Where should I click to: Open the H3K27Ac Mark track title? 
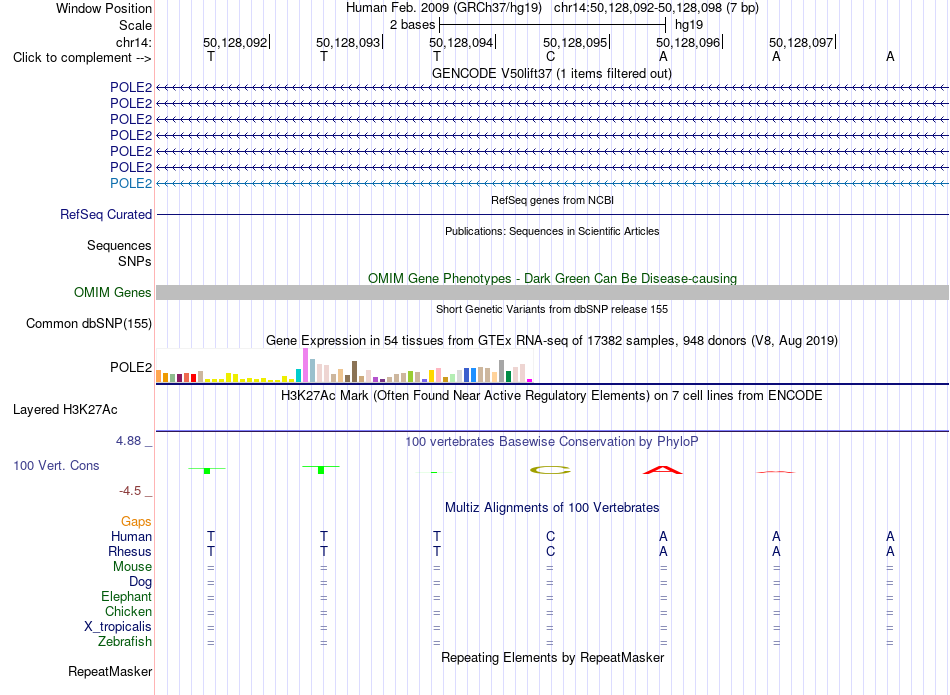coord(552,396)
